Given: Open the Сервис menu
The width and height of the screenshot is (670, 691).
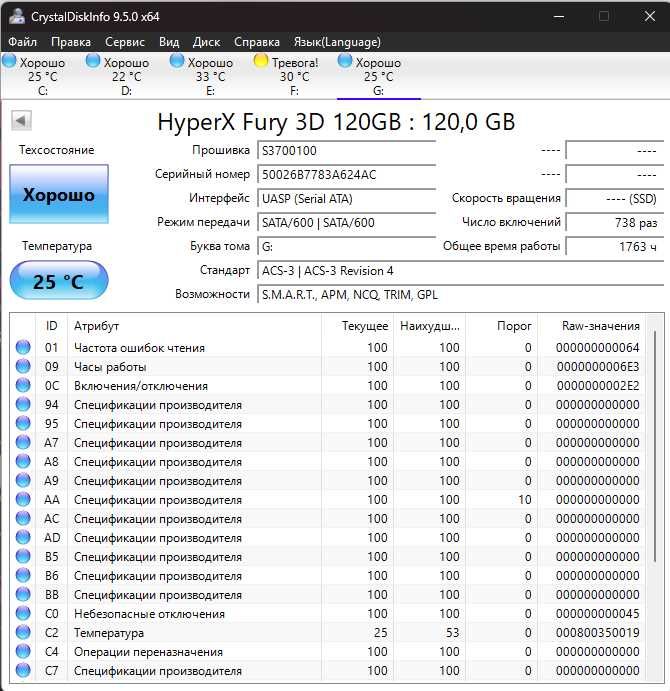Looking at the screenshot, I should tap(125, 42).
